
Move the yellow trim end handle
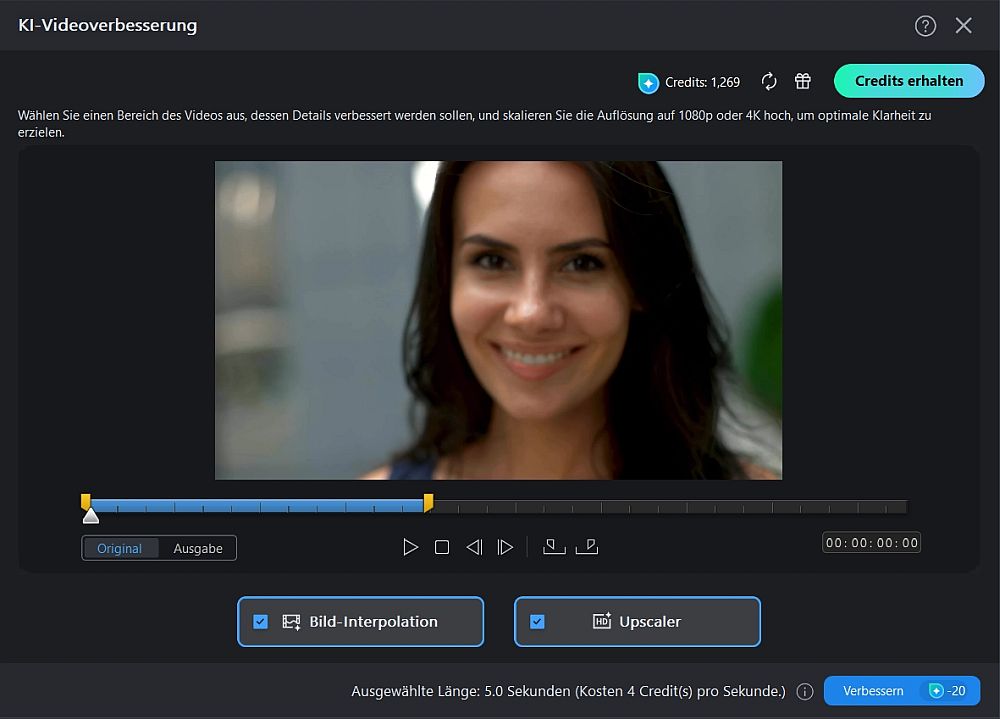(x=428, y=504)
